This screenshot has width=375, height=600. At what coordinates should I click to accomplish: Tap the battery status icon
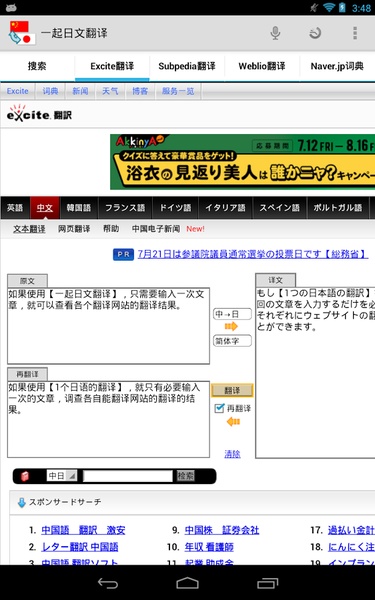[342, 7]
